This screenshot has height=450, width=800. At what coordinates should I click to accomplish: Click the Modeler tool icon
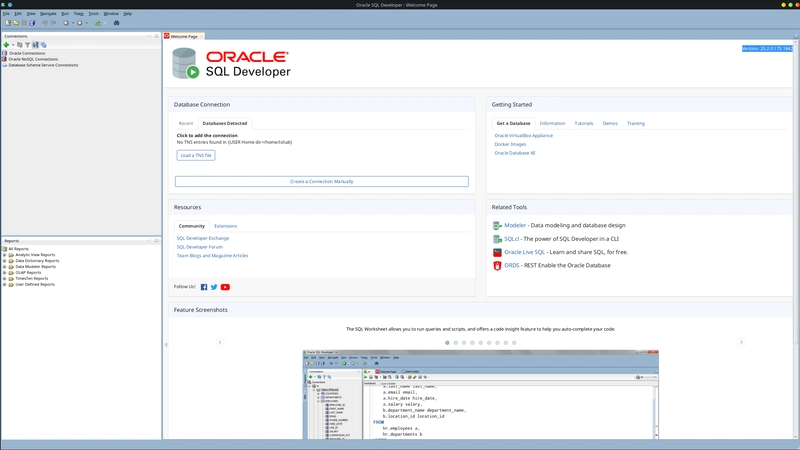point(497,226)
